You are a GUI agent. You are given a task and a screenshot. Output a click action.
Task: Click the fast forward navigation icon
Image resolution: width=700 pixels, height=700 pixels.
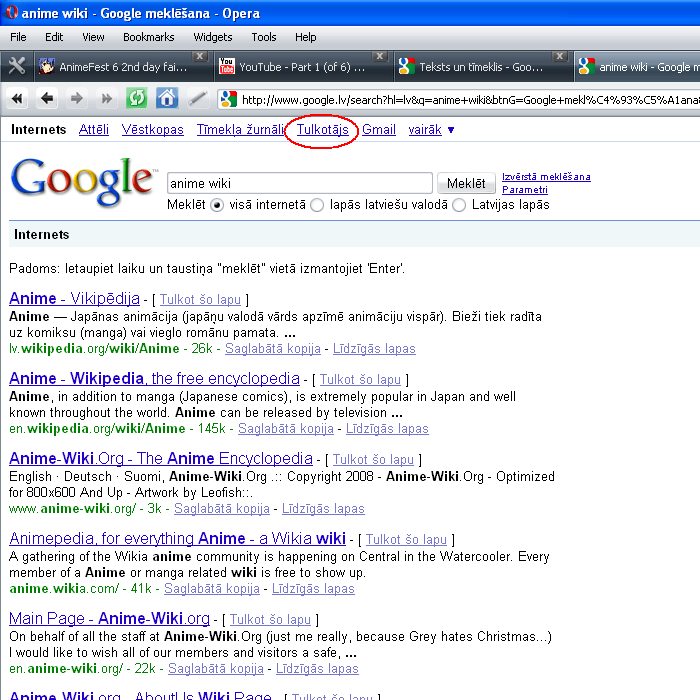(x=107, y=98)
